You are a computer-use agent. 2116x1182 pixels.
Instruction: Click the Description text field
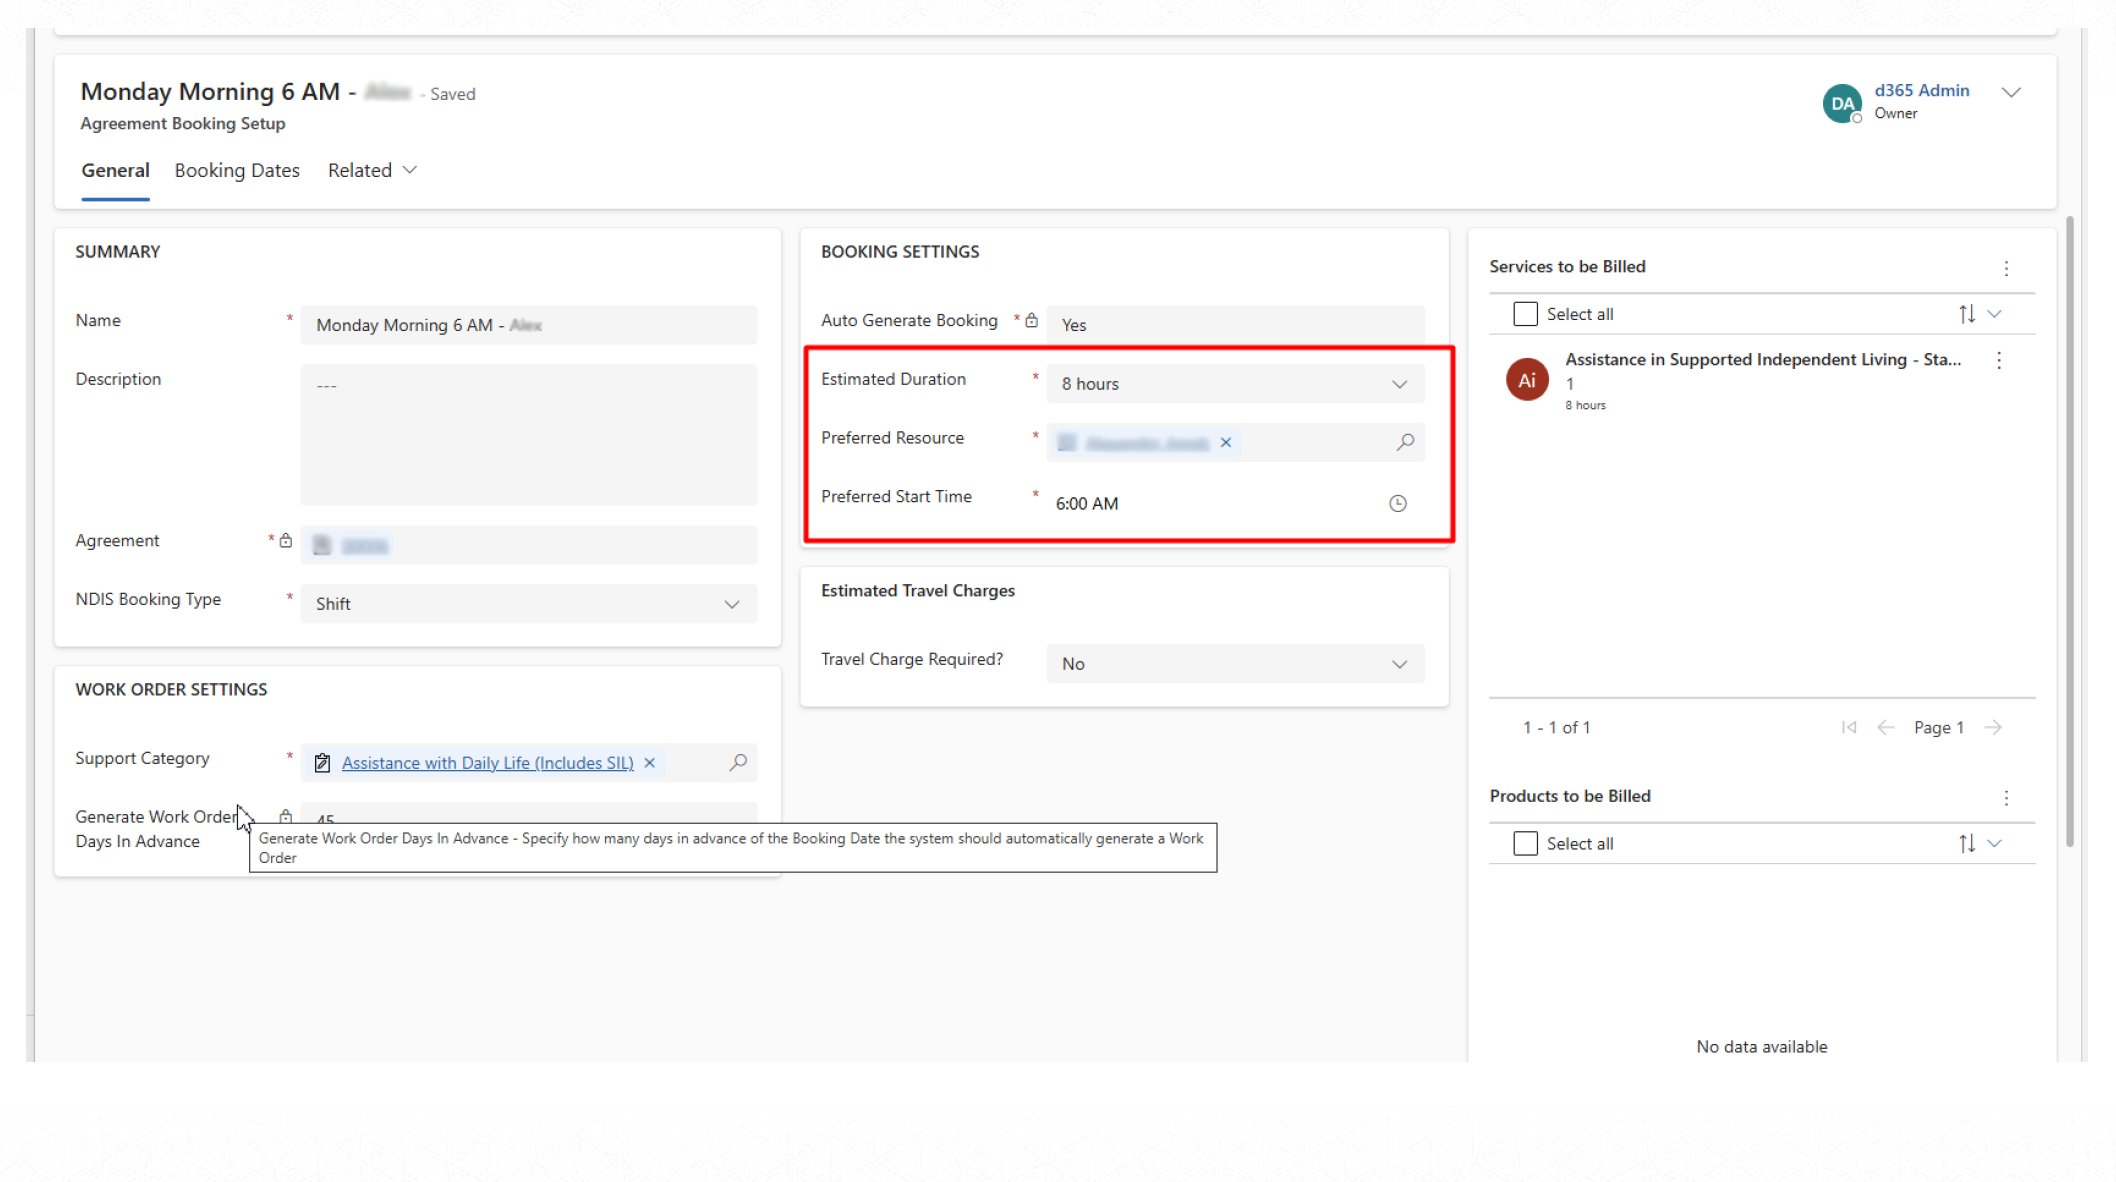528,434
